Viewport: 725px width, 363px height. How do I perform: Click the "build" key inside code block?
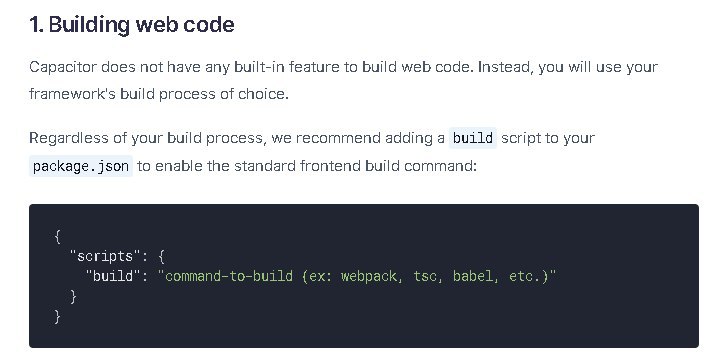[113, 276]
